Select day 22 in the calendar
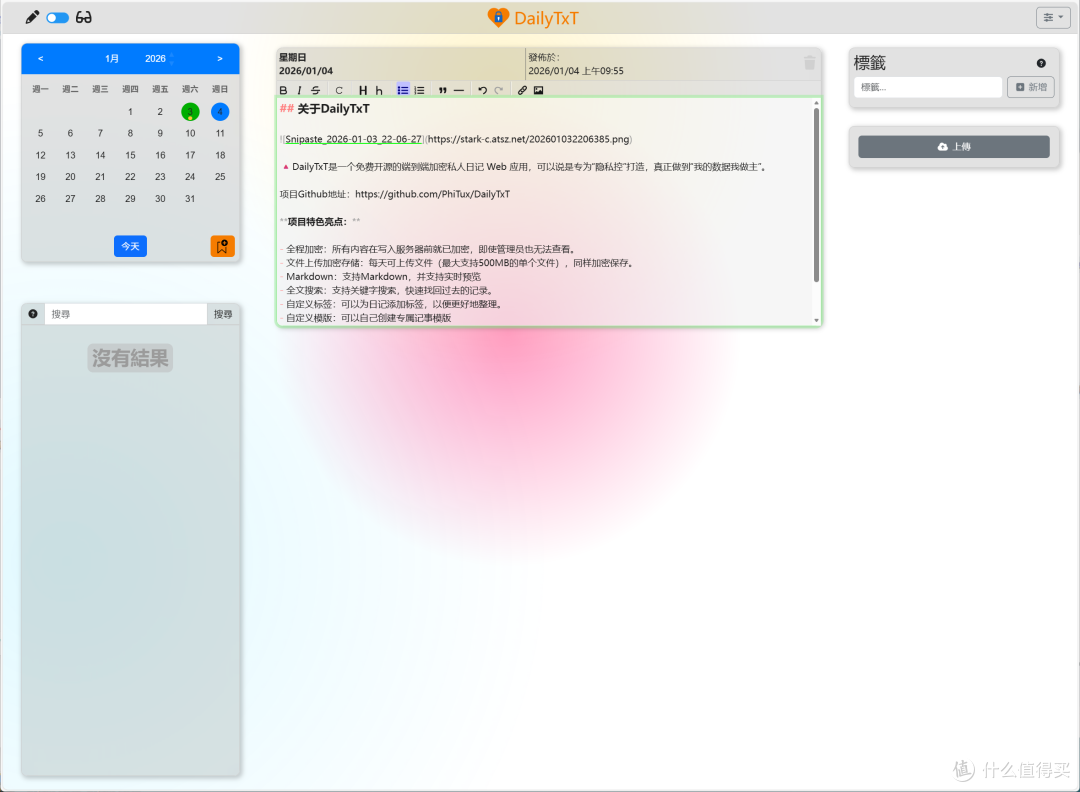The image size is (1080, 792). (130, 177)
